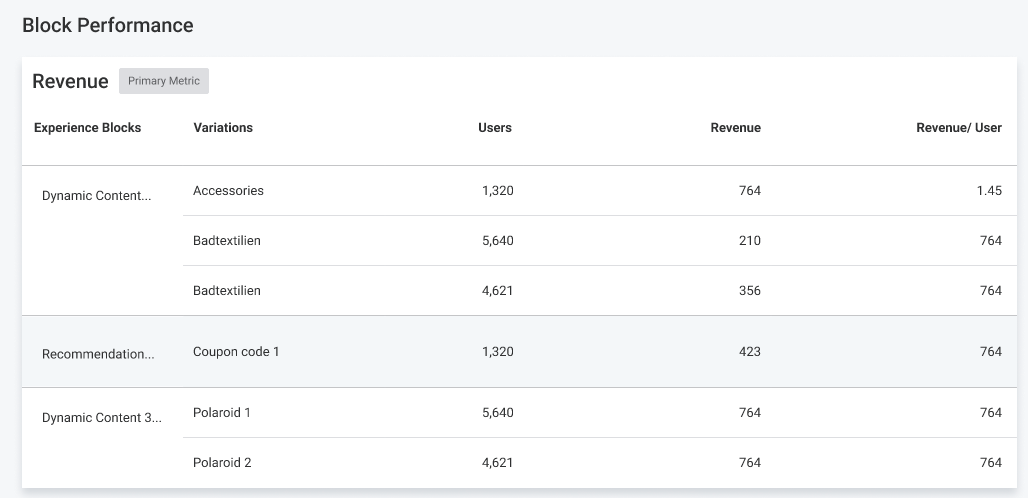Click the 1.45 revenue per user value
This screenshot has width=1028, height=498.
(x=989, y=191)
